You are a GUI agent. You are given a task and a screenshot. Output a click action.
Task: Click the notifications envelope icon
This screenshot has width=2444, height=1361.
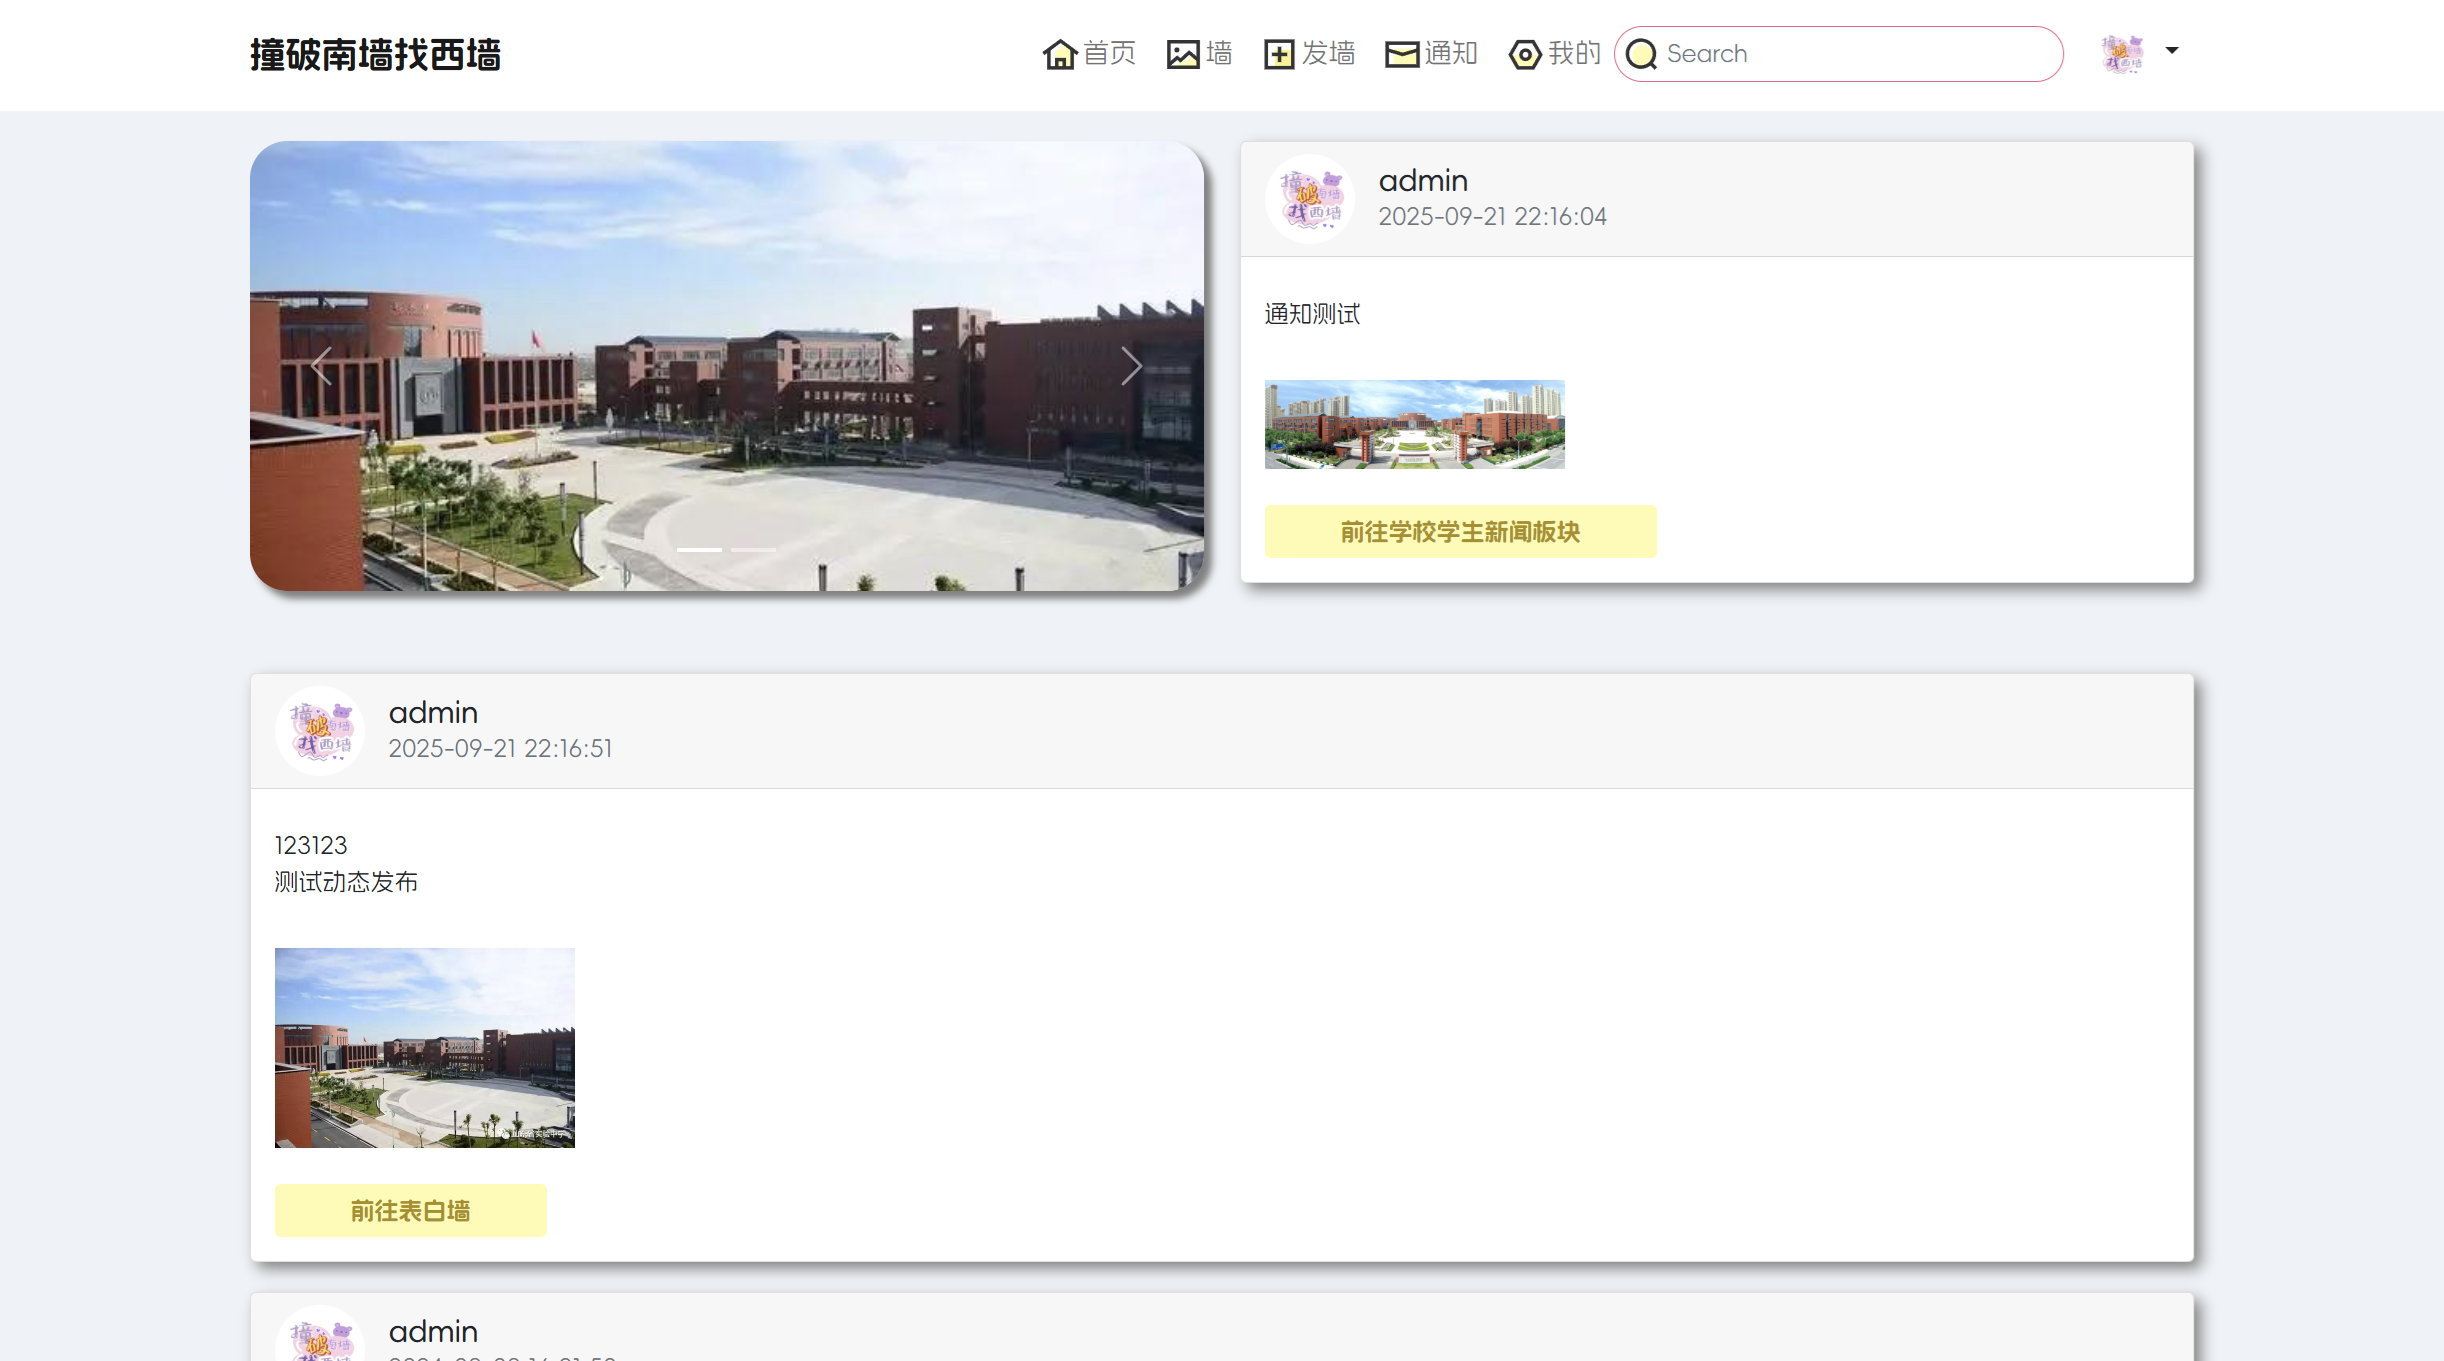pyautogui.click(x=1401, y=54)
